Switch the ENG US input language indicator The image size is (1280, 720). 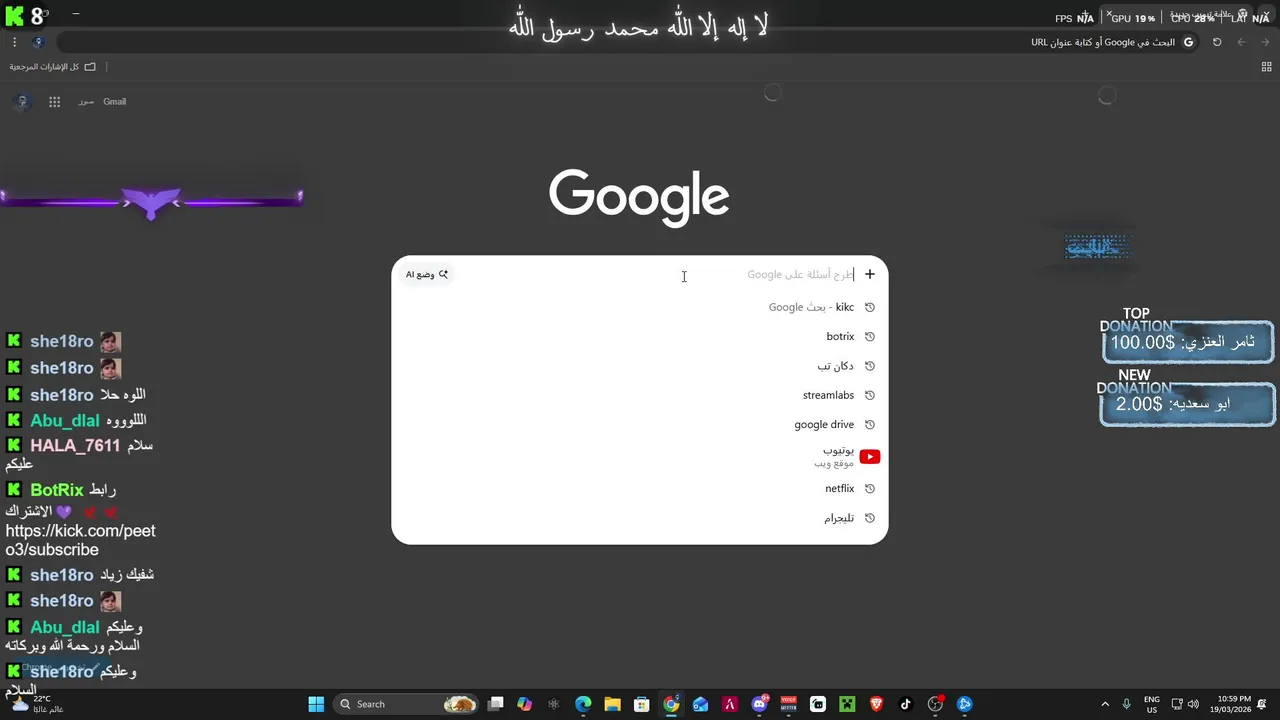point(1152,704)
